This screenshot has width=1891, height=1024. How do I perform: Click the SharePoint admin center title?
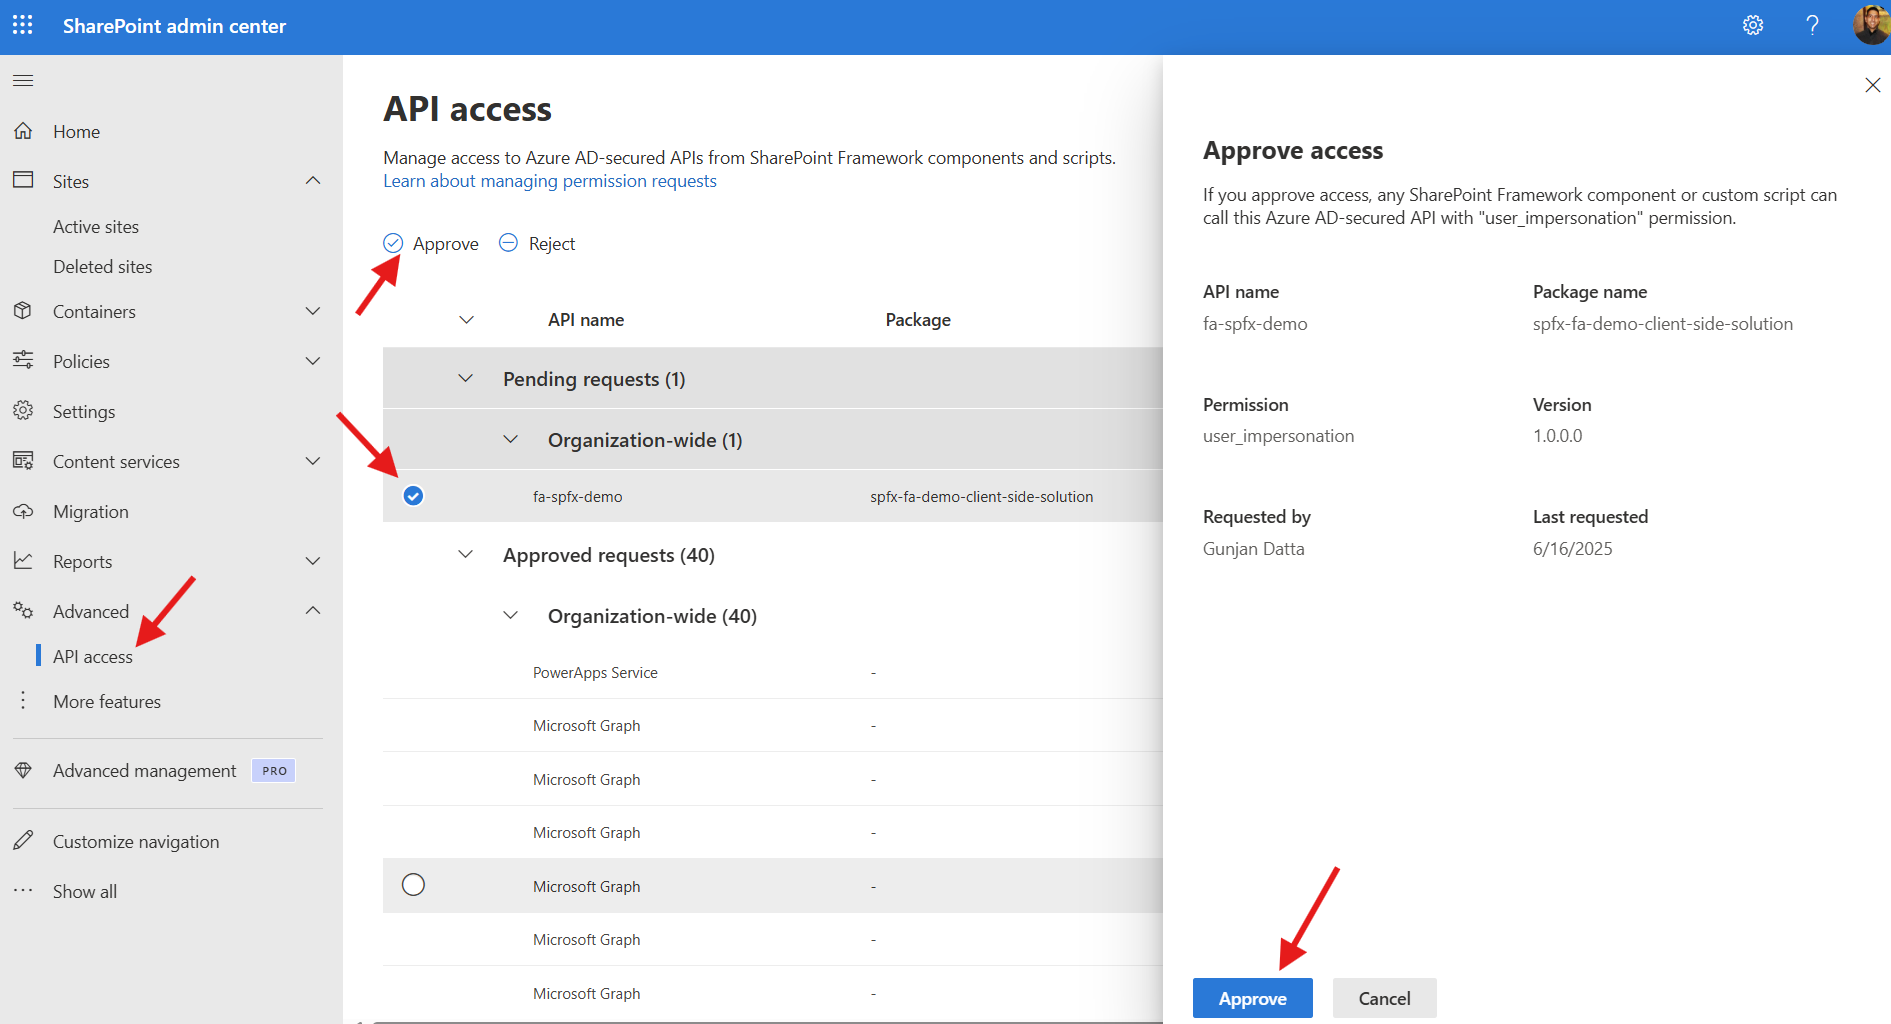pos(174,26)
